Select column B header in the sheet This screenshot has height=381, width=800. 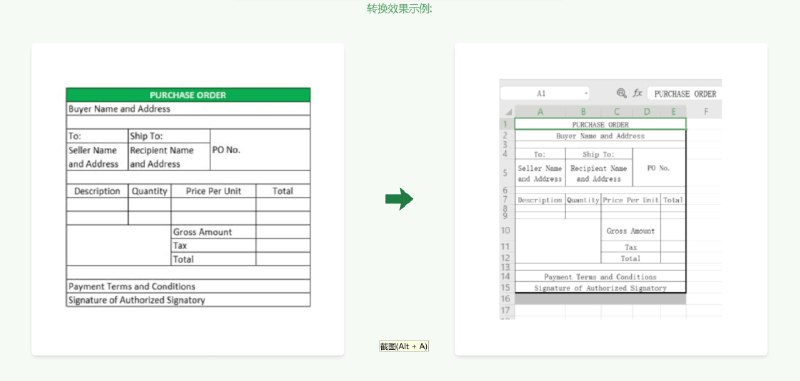[583, 112]
